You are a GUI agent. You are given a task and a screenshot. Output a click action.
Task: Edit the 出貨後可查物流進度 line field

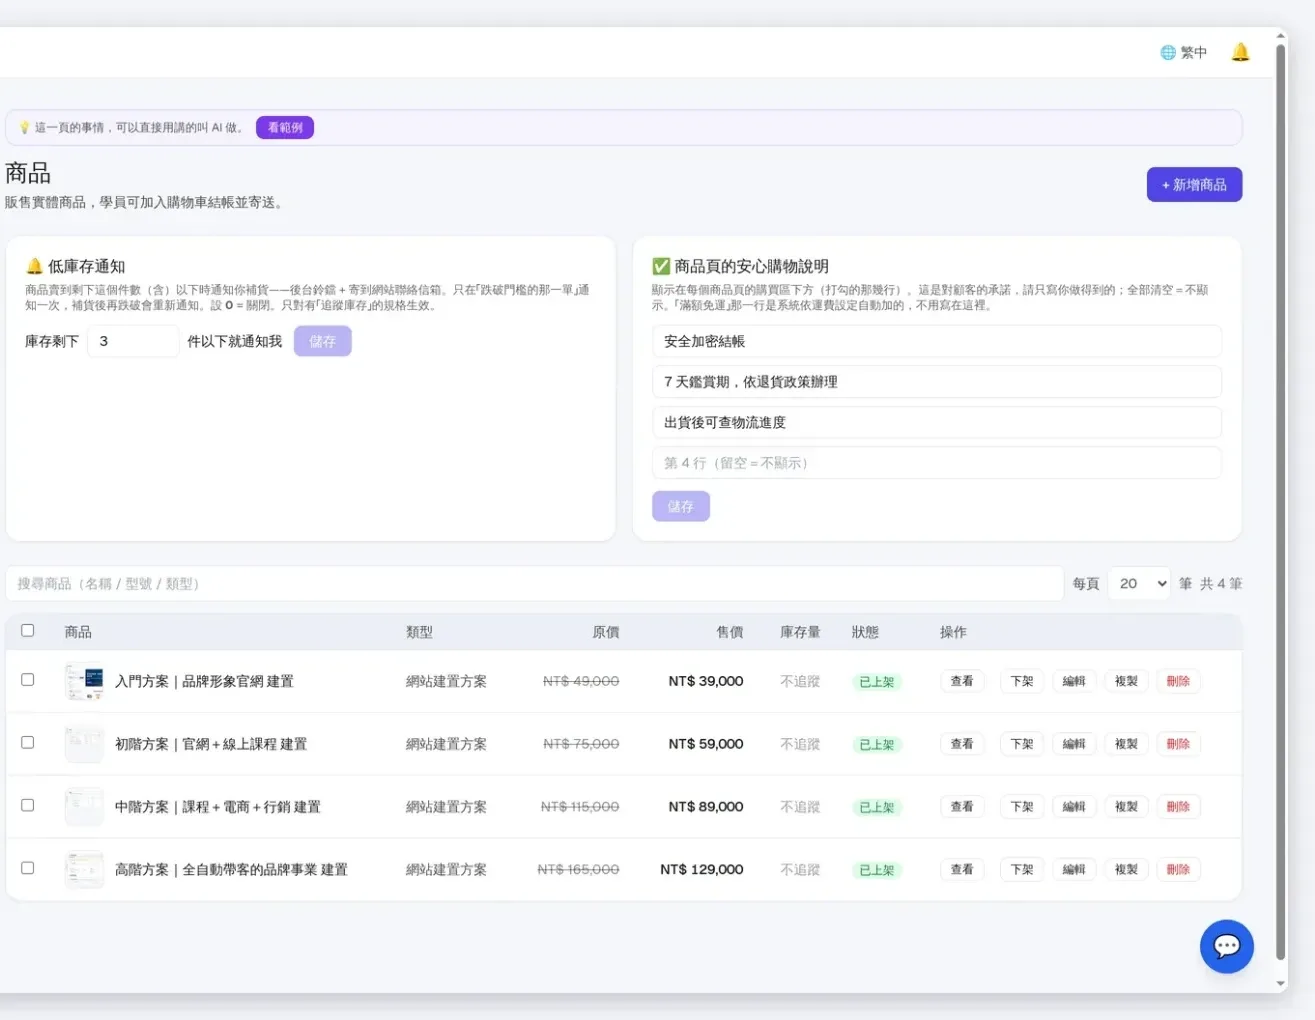(937, 422)
